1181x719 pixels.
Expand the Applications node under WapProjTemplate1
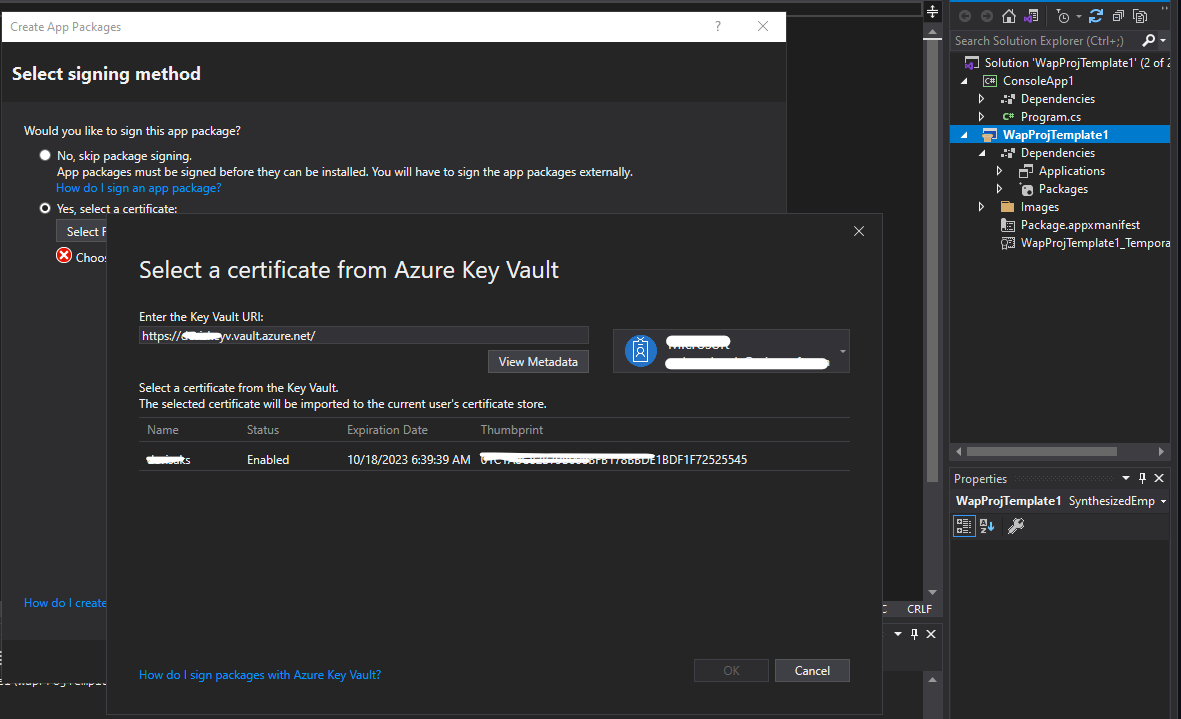click(998, 170)
